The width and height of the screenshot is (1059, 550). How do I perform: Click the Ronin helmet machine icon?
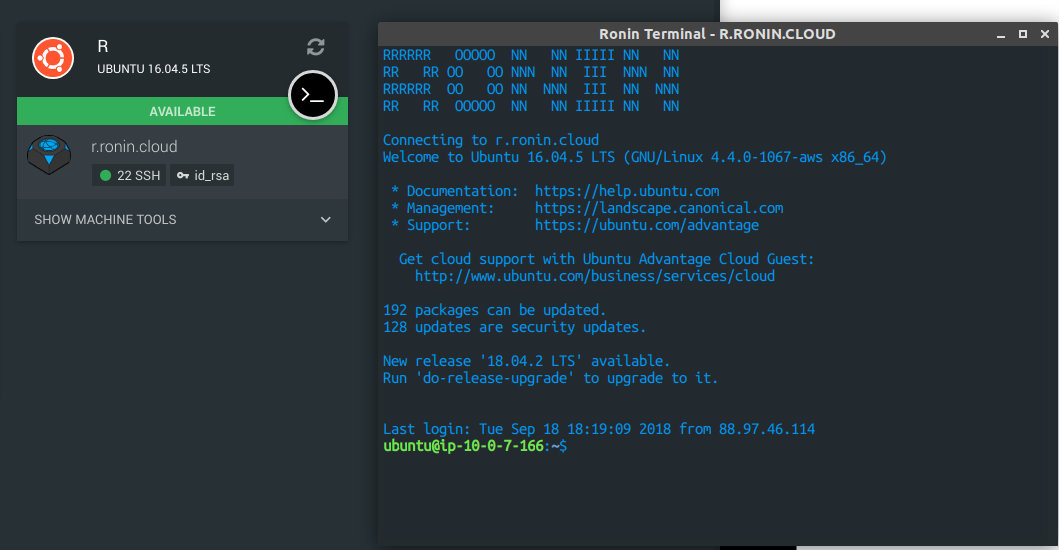(x=49, y=155)
